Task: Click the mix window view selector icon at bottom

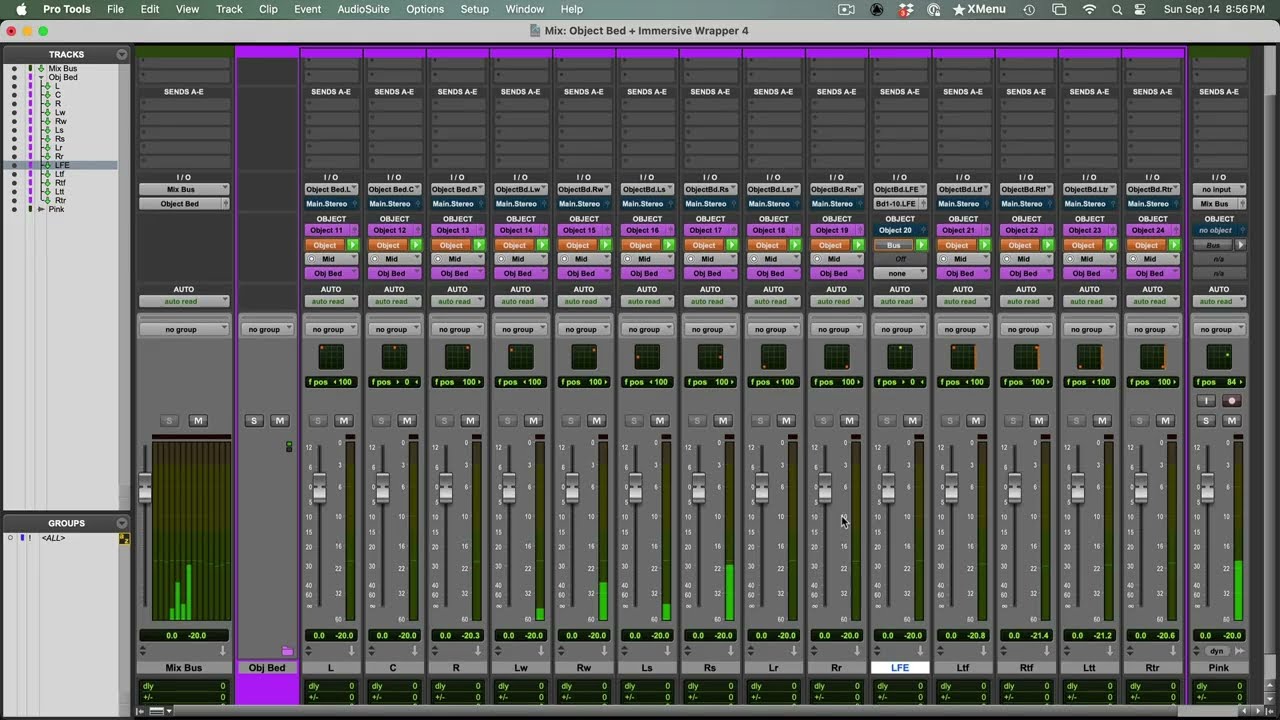Action: (156, 711)
